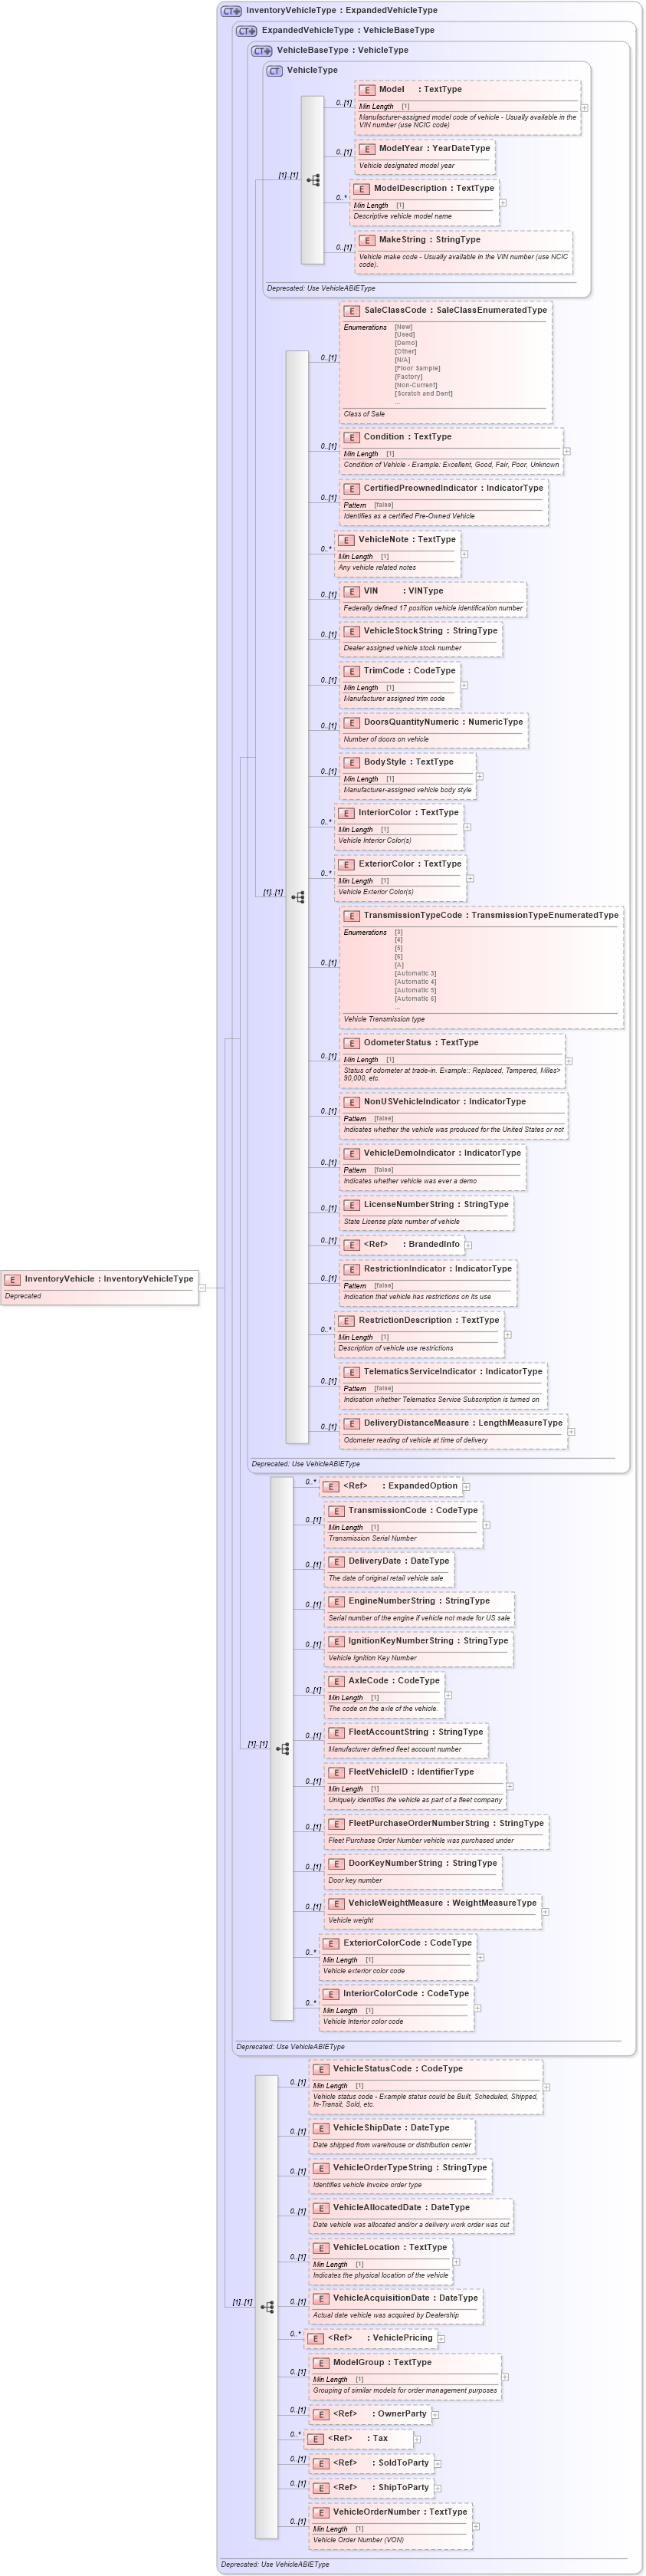
Task: Click the E icon of VehicleAcquisitionDate element
Action: (321, 2298)
